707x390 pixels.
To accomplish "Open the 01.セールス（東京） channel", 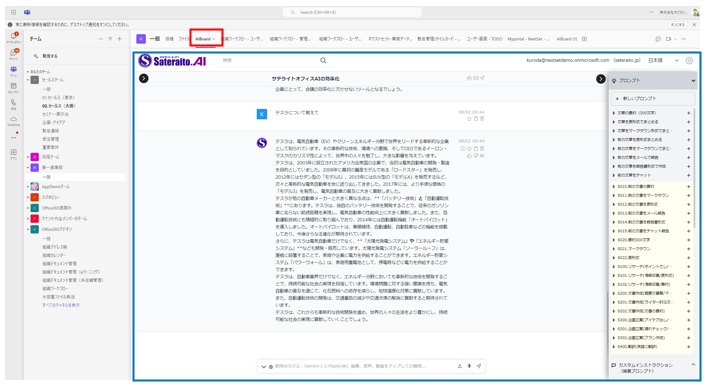I will [58, 97].
